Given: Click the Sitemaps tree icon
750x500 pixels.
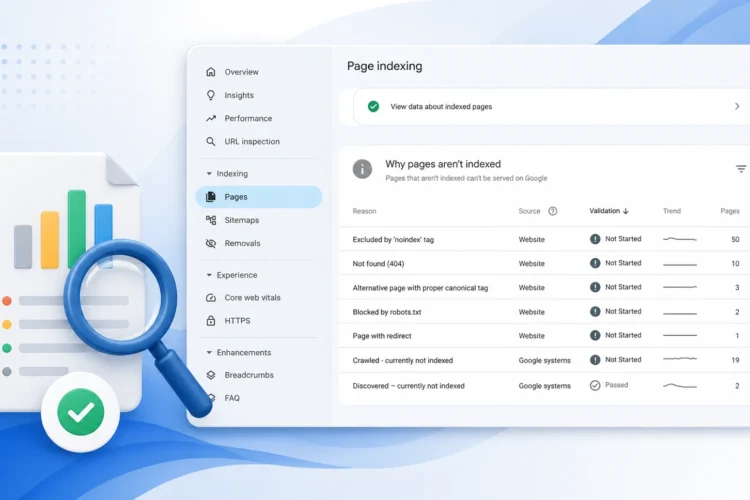Looking at the screenshot, I should [211, 220].
